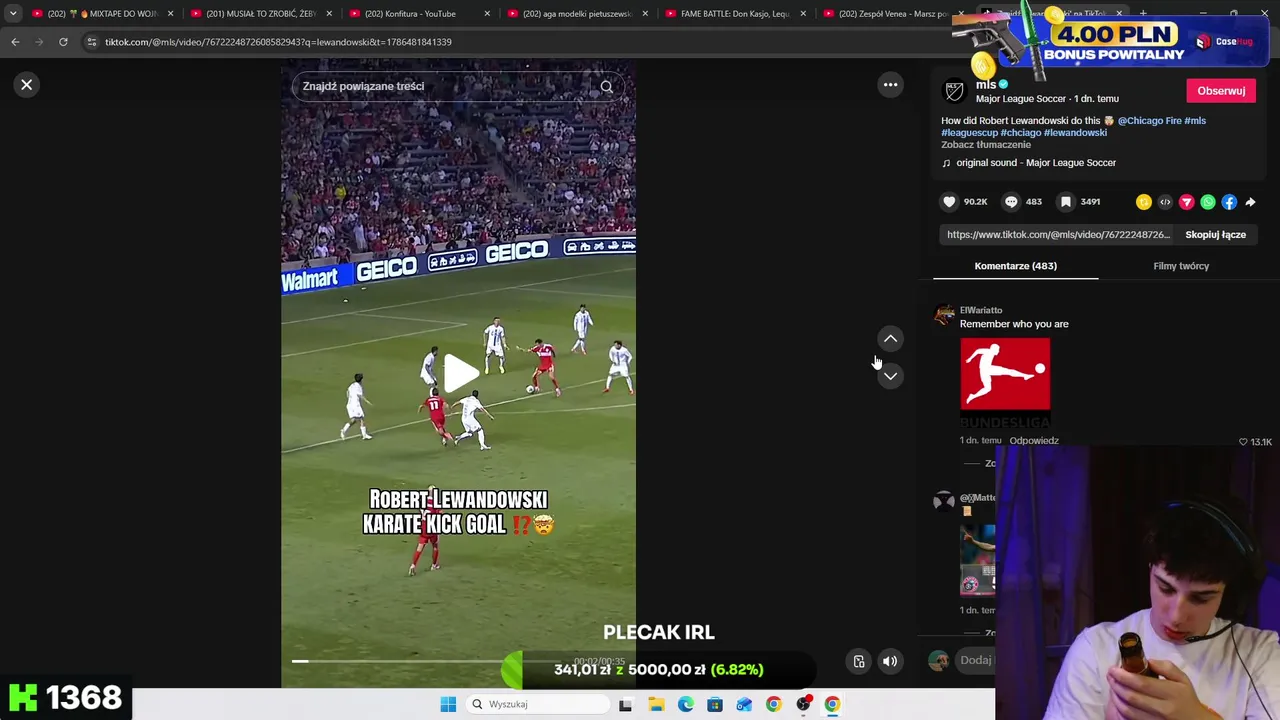Share the video to Facebook

pos(1229,202)
